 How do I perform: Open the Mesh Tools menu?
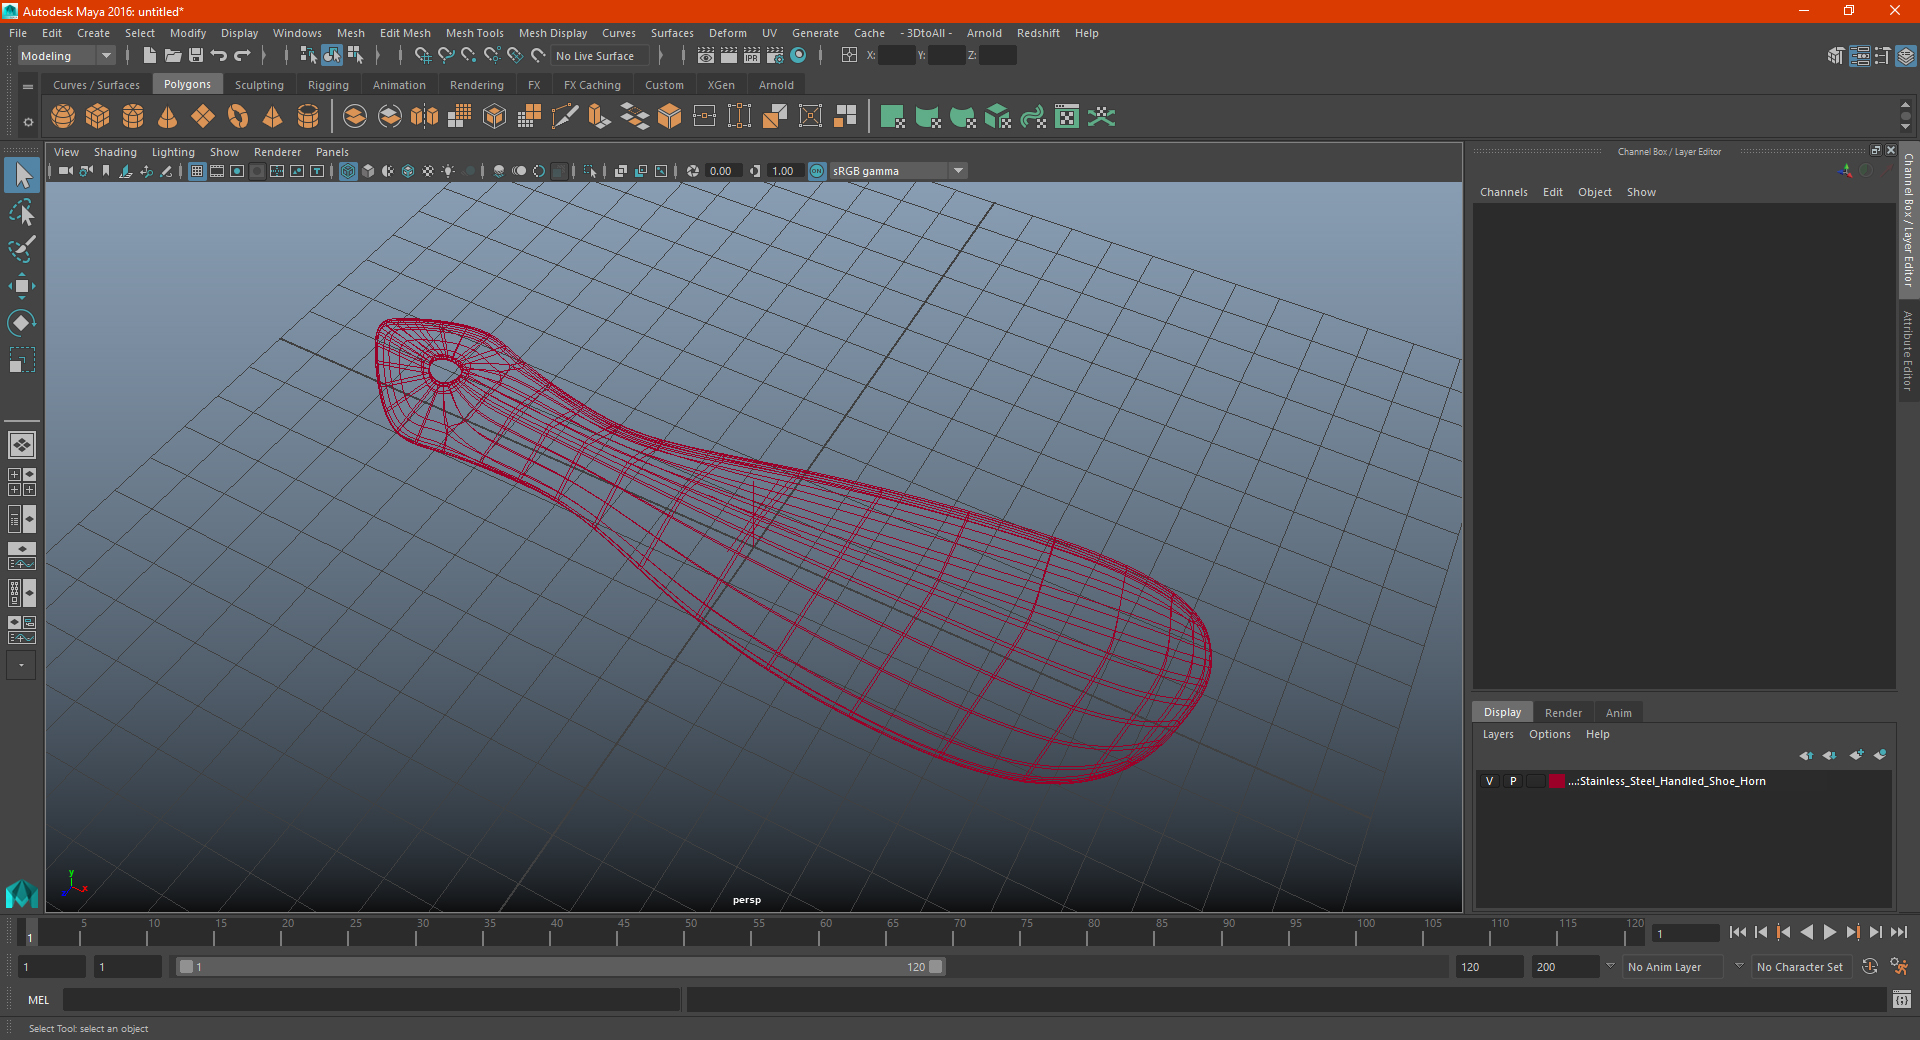pos(474,33)
